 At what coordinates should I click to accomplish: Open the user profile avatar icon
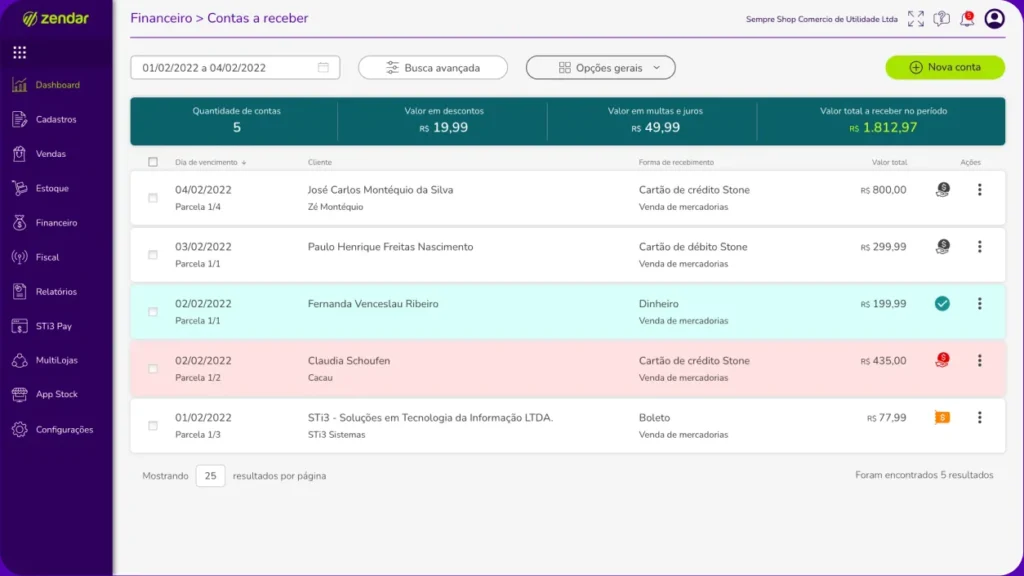click(994, 18)
